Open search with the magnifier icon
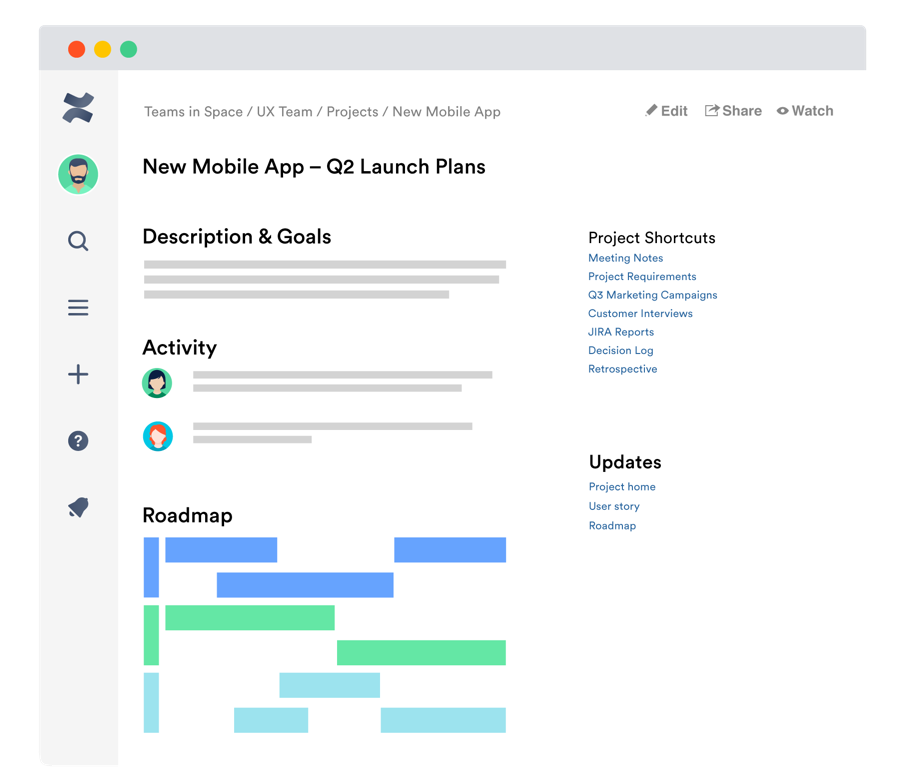 point(78,241)
